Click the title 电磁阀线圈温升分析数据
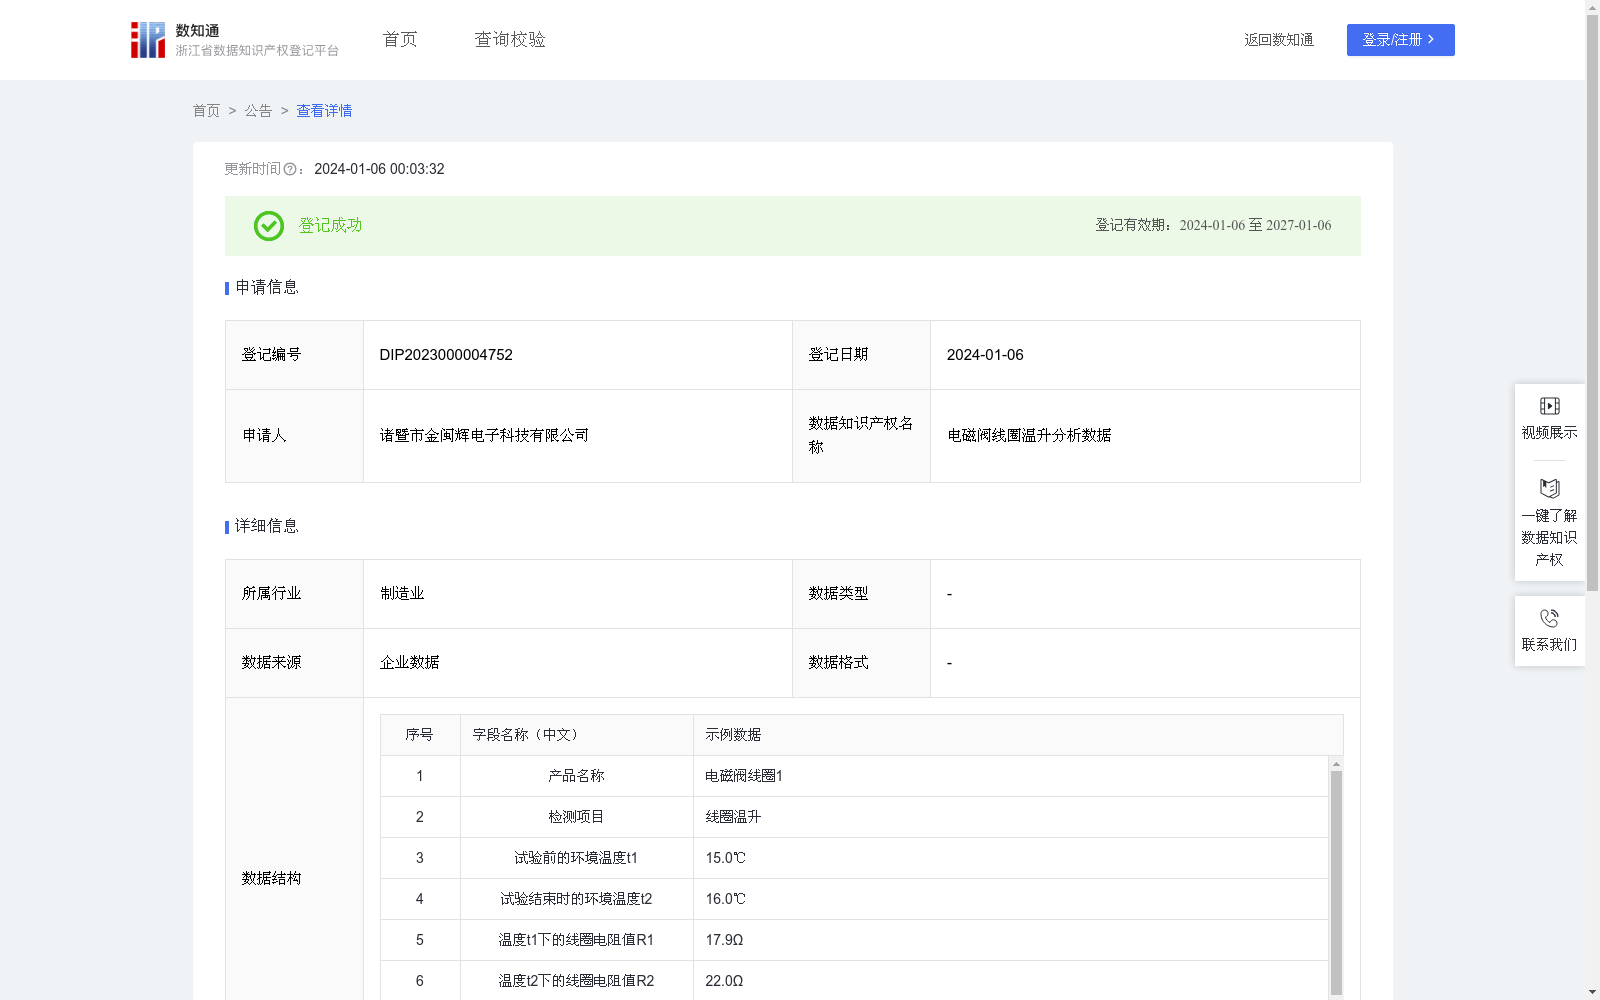 click(1029, 435)
